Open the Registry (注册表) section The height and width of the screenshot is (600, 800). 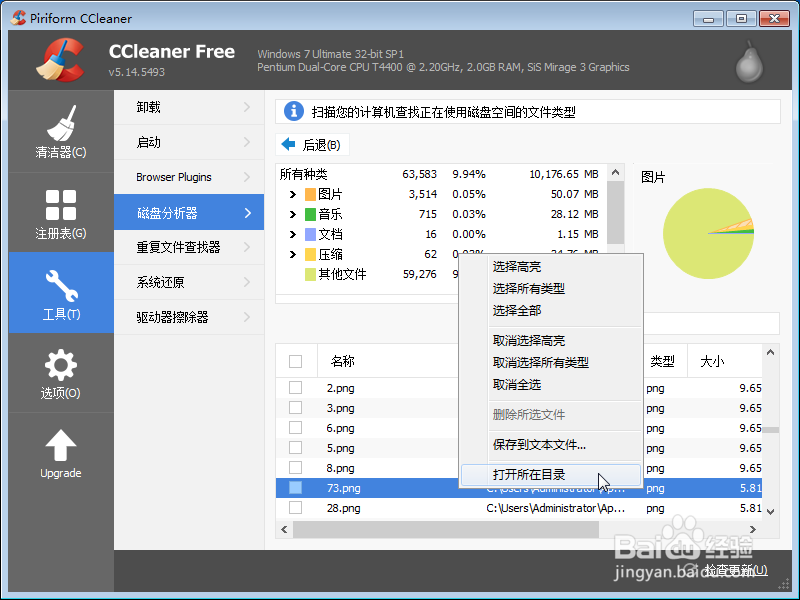(61, 213)
